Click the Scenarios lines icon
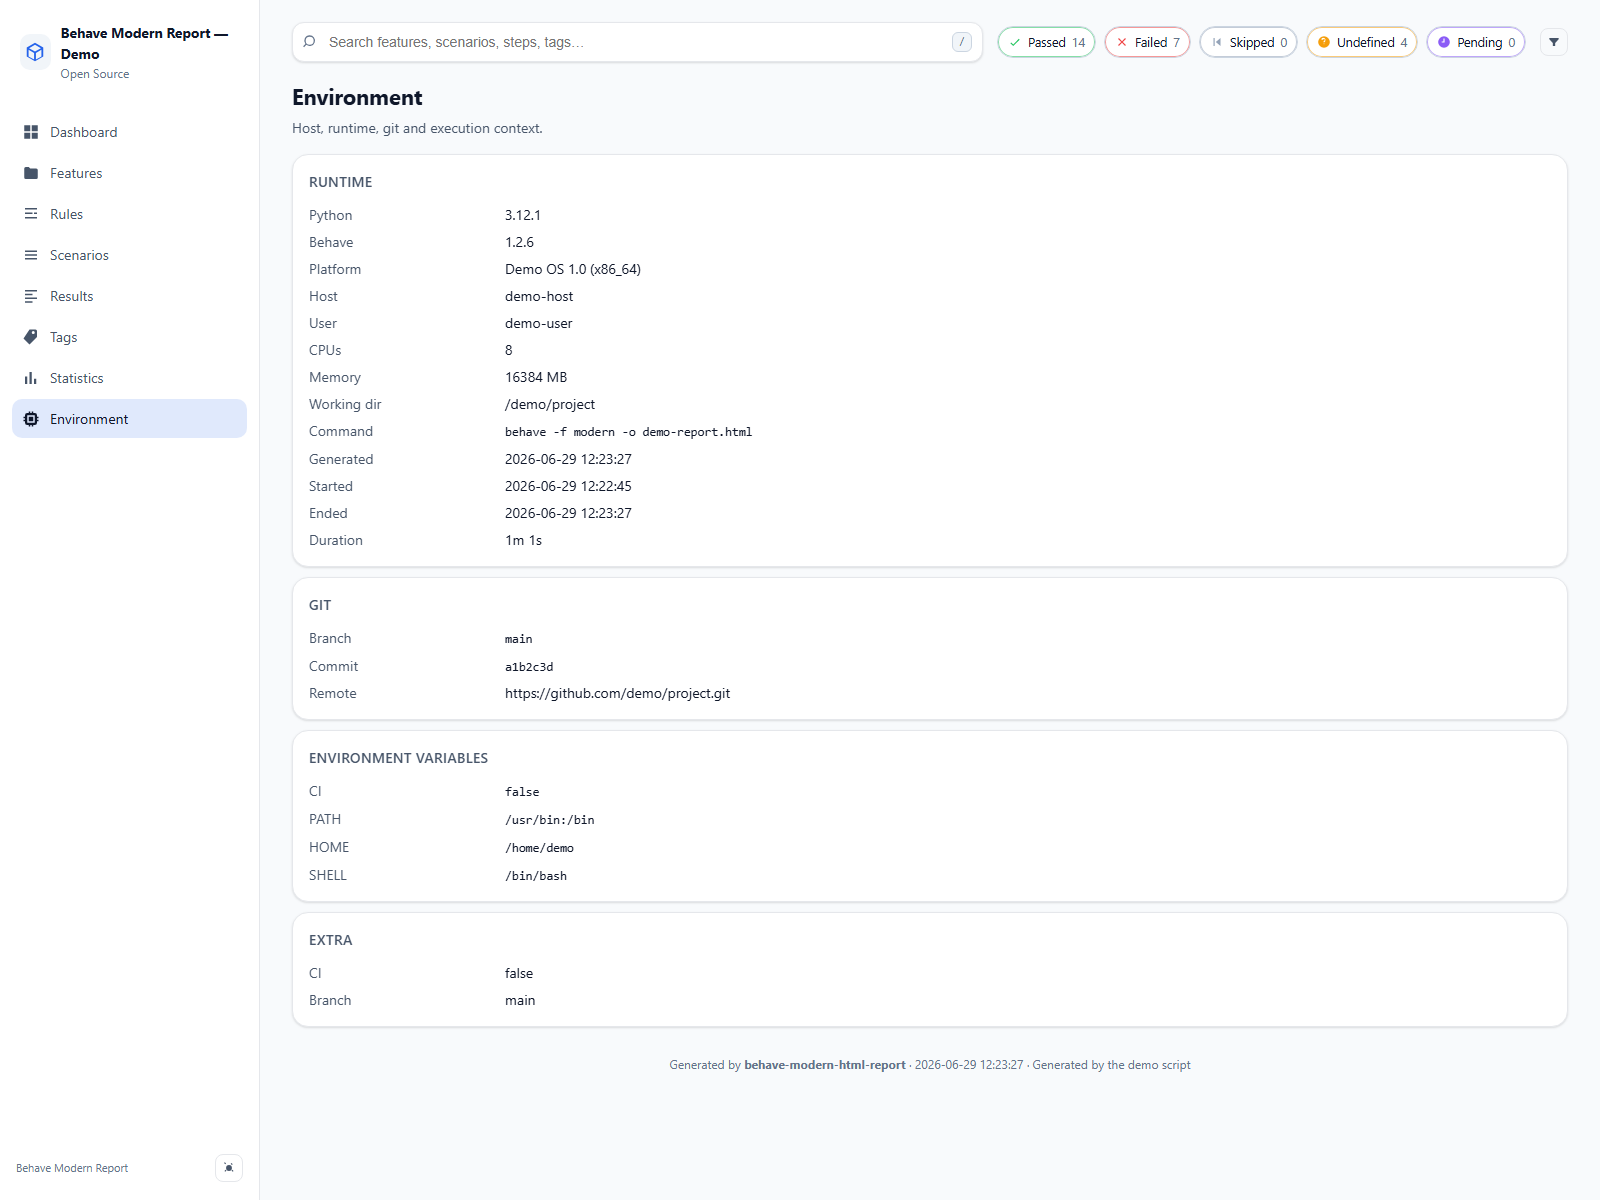1600x1200 pixels. 31,255
